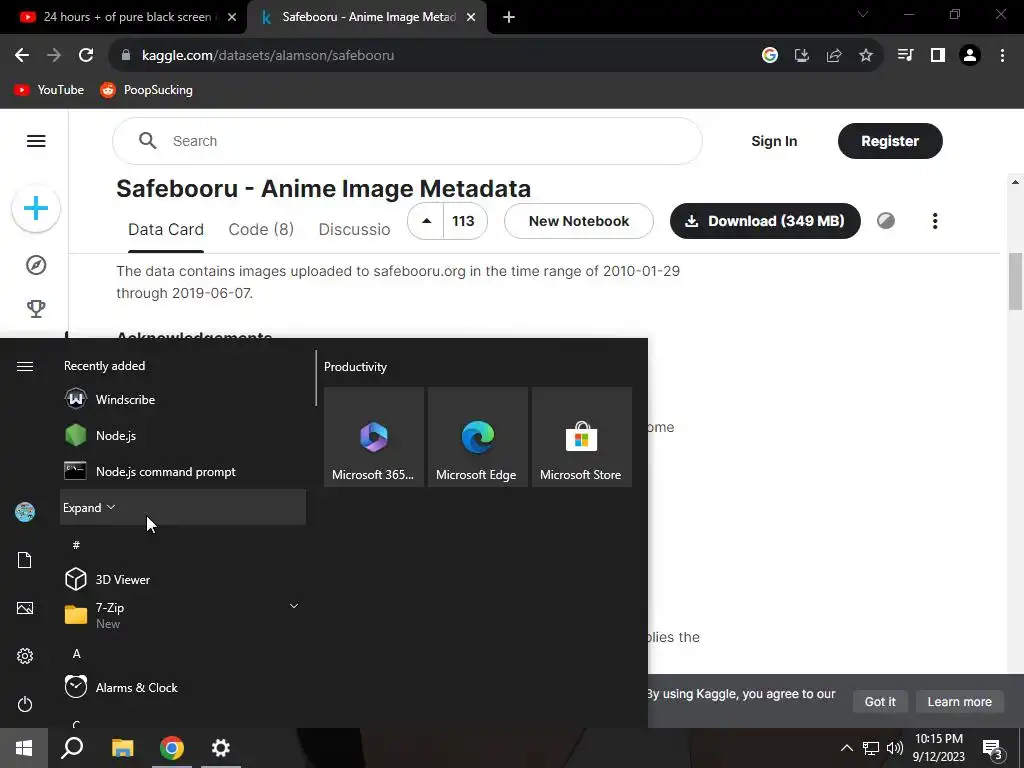Click the user account avatar in Start menu
This screenshot has width=1024, height=768.
25,512
